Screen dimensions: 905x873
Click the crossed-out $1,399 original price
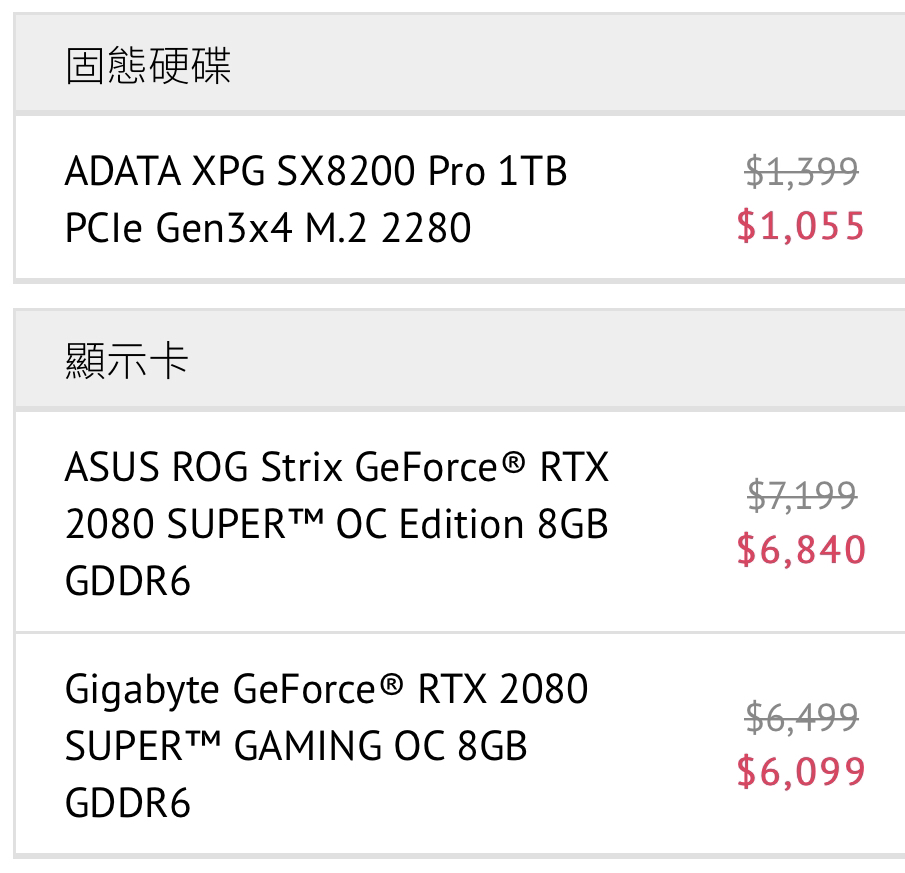coord(802,171)
